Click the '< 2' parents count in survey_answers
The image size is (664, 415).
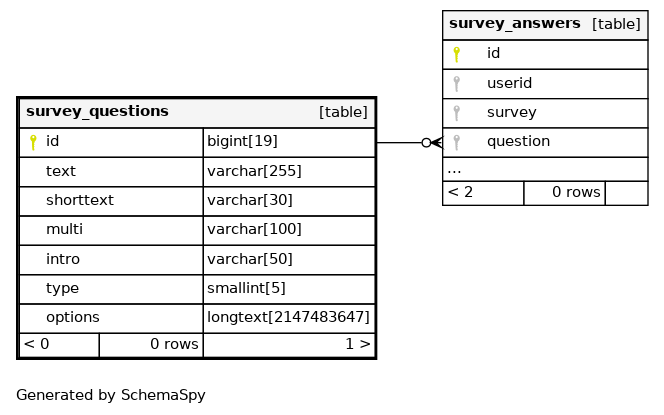[460, 192]
